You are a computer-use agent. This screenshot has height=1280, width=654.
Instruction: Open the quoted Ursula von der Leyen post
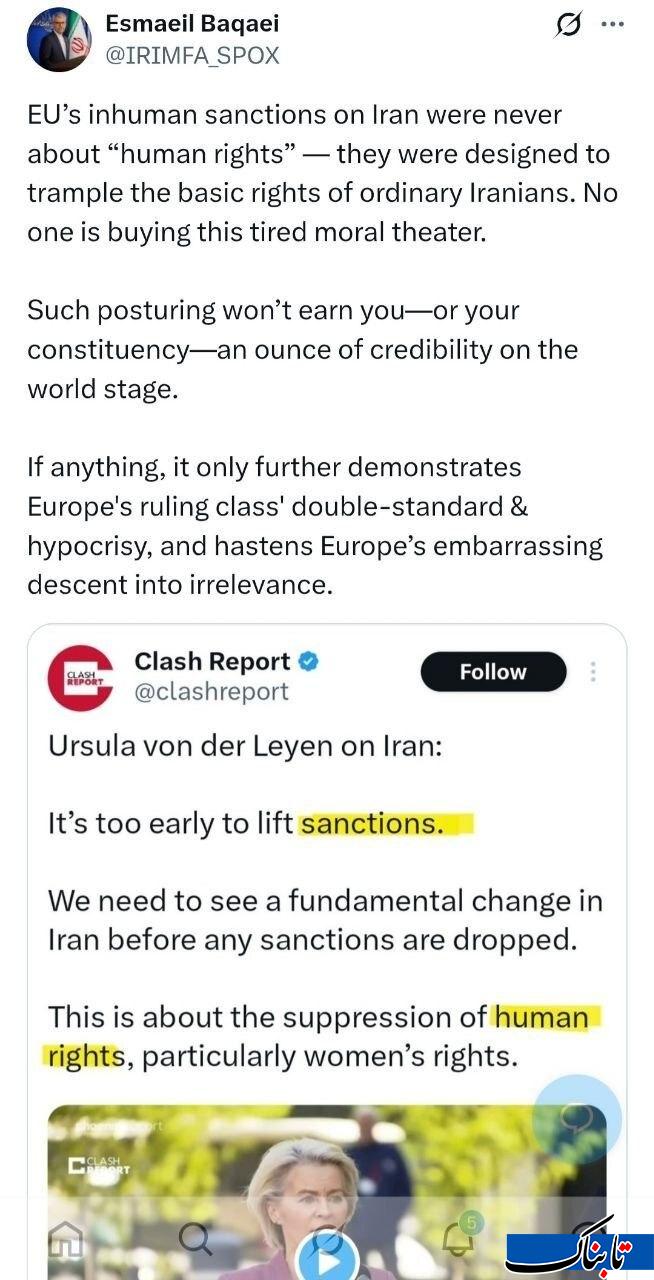(326, 900)
